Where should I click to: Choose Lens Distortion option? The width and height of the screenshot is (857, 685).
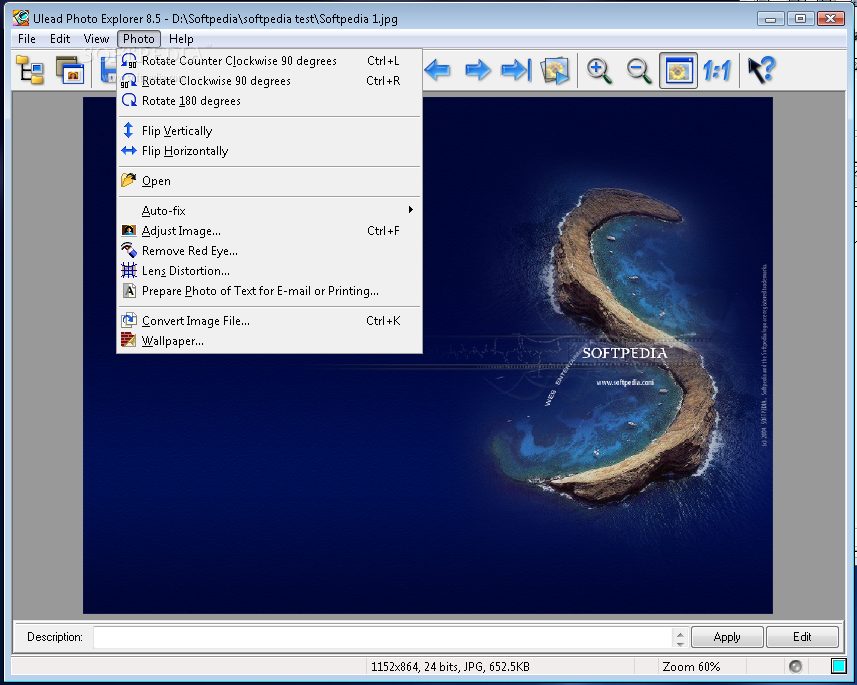click(269, 271)
